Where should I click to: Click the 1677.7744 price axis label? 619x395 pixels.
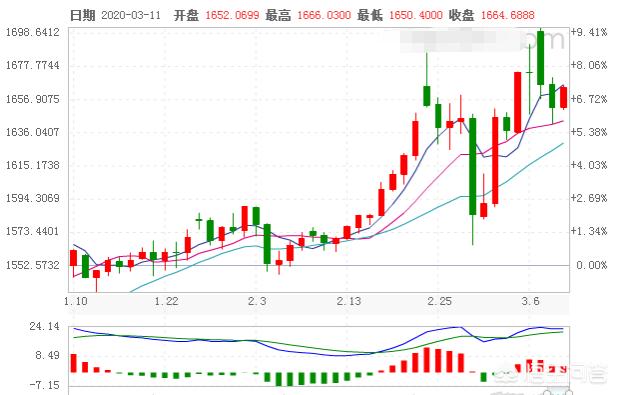click(x=32, y=65)
